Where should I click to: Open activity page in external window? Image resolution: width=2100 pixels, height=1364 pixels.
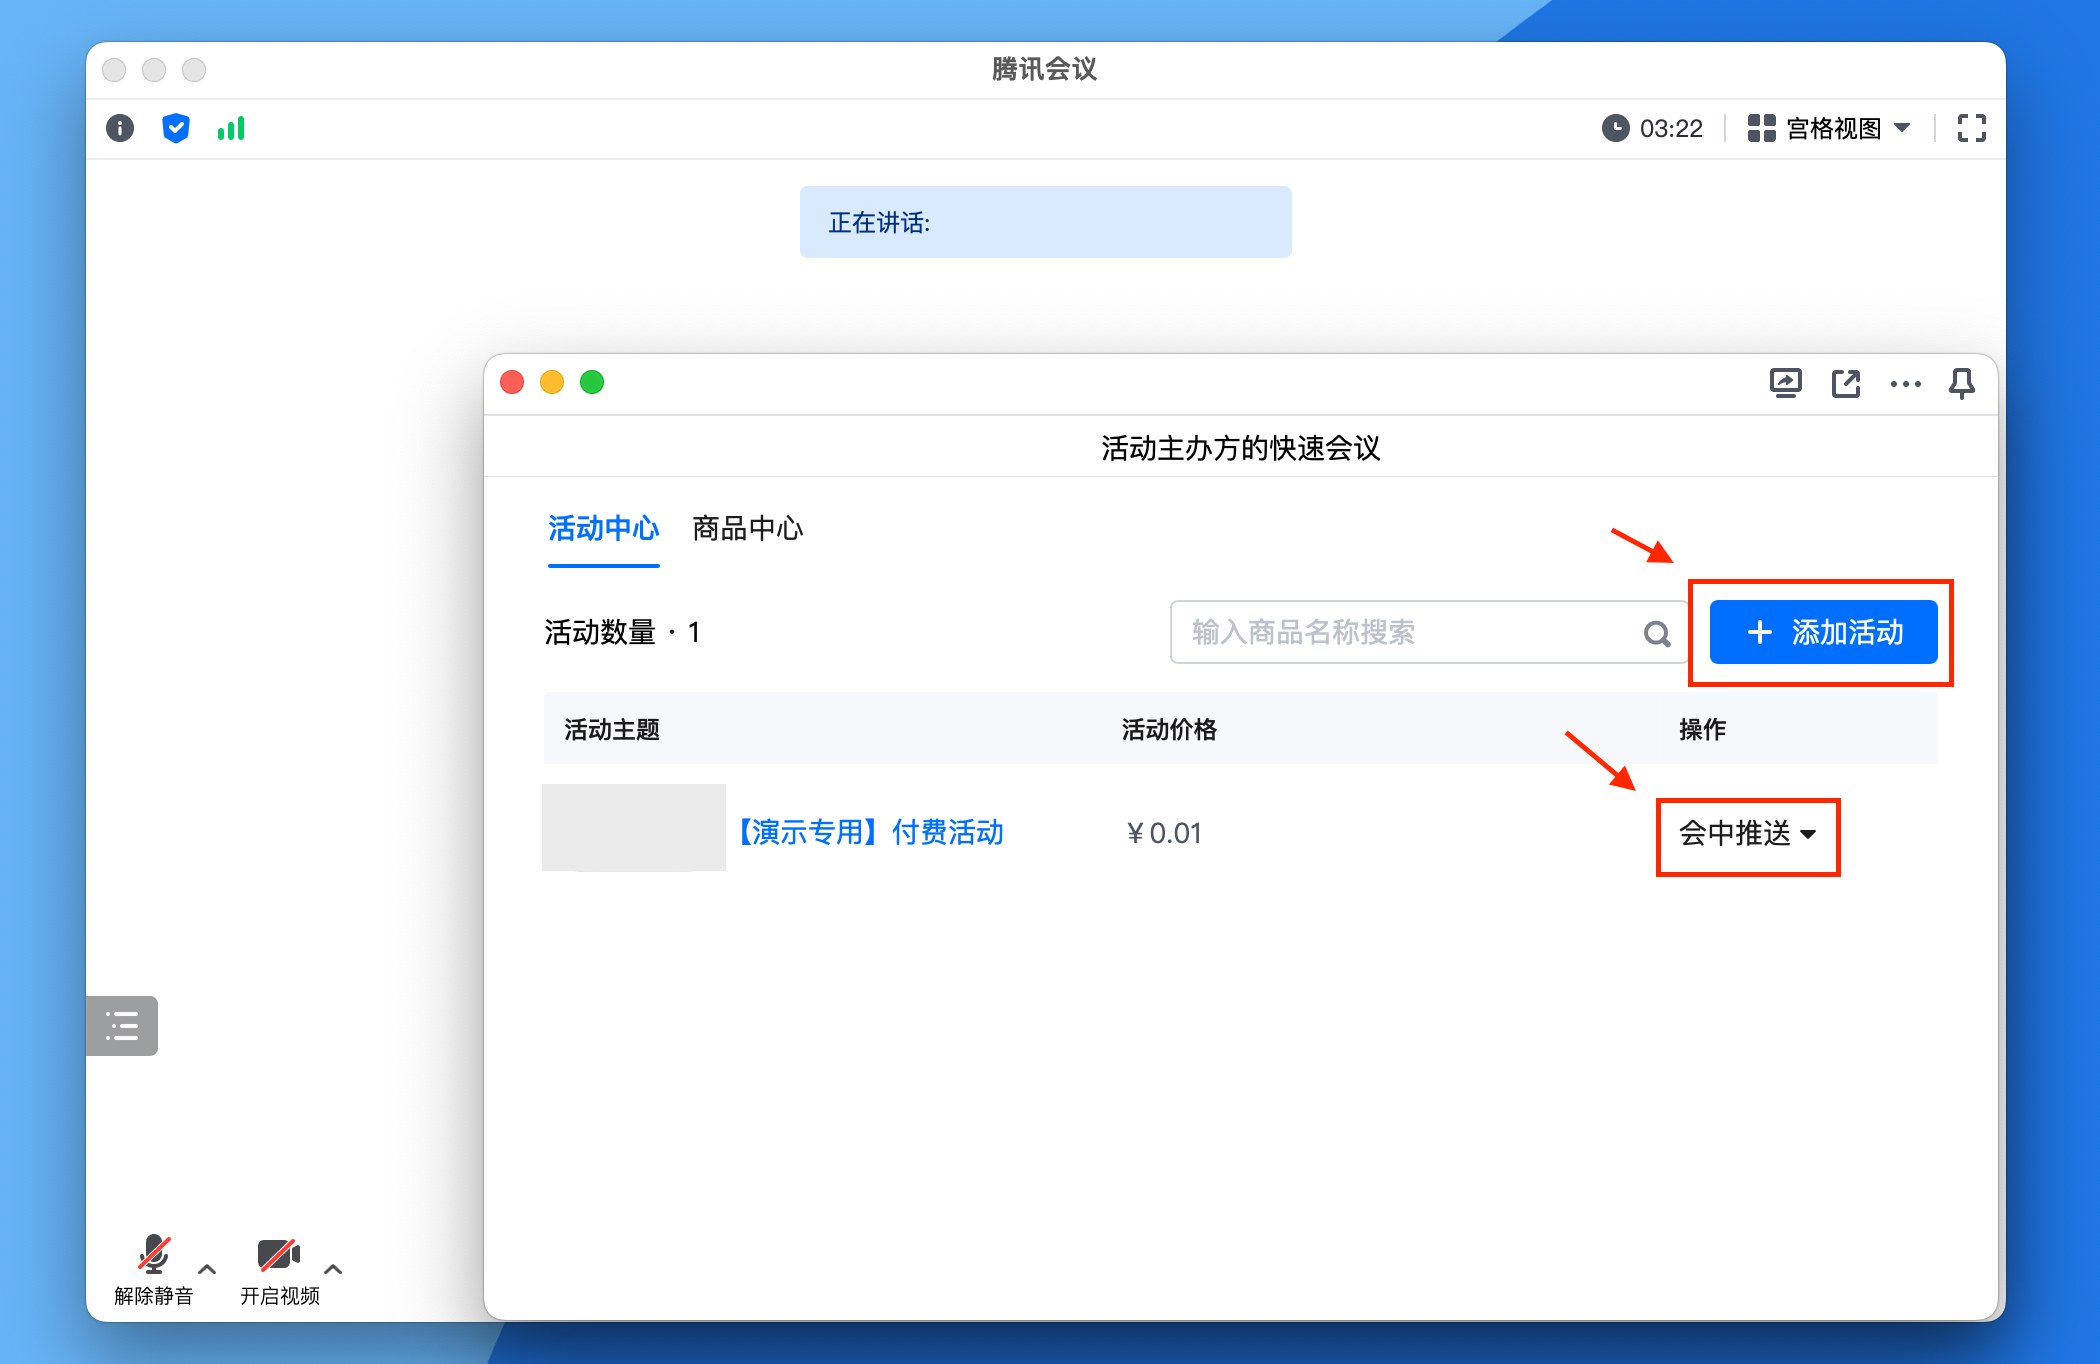point(1846,383)
